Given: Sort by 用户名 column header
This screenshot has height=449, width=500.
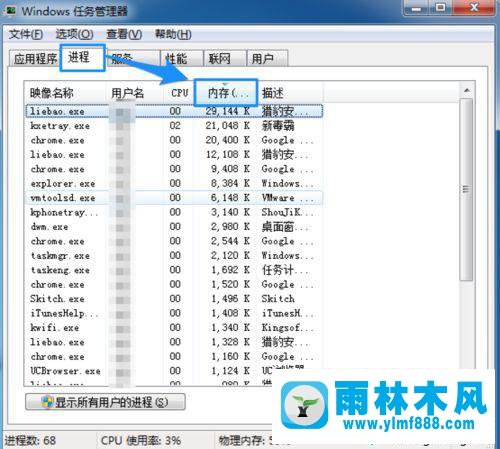Looking at the screenshot, I should [135, 93].
